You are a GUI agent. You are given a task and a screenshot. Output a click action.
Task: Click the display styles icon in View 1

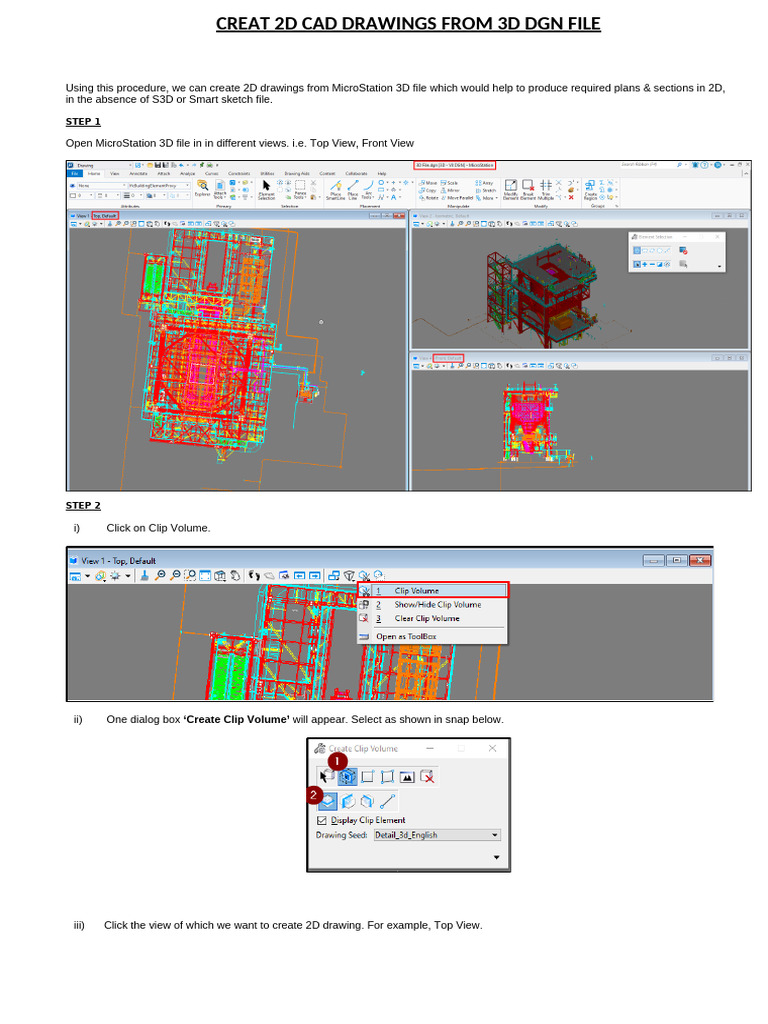coord(100,576)
